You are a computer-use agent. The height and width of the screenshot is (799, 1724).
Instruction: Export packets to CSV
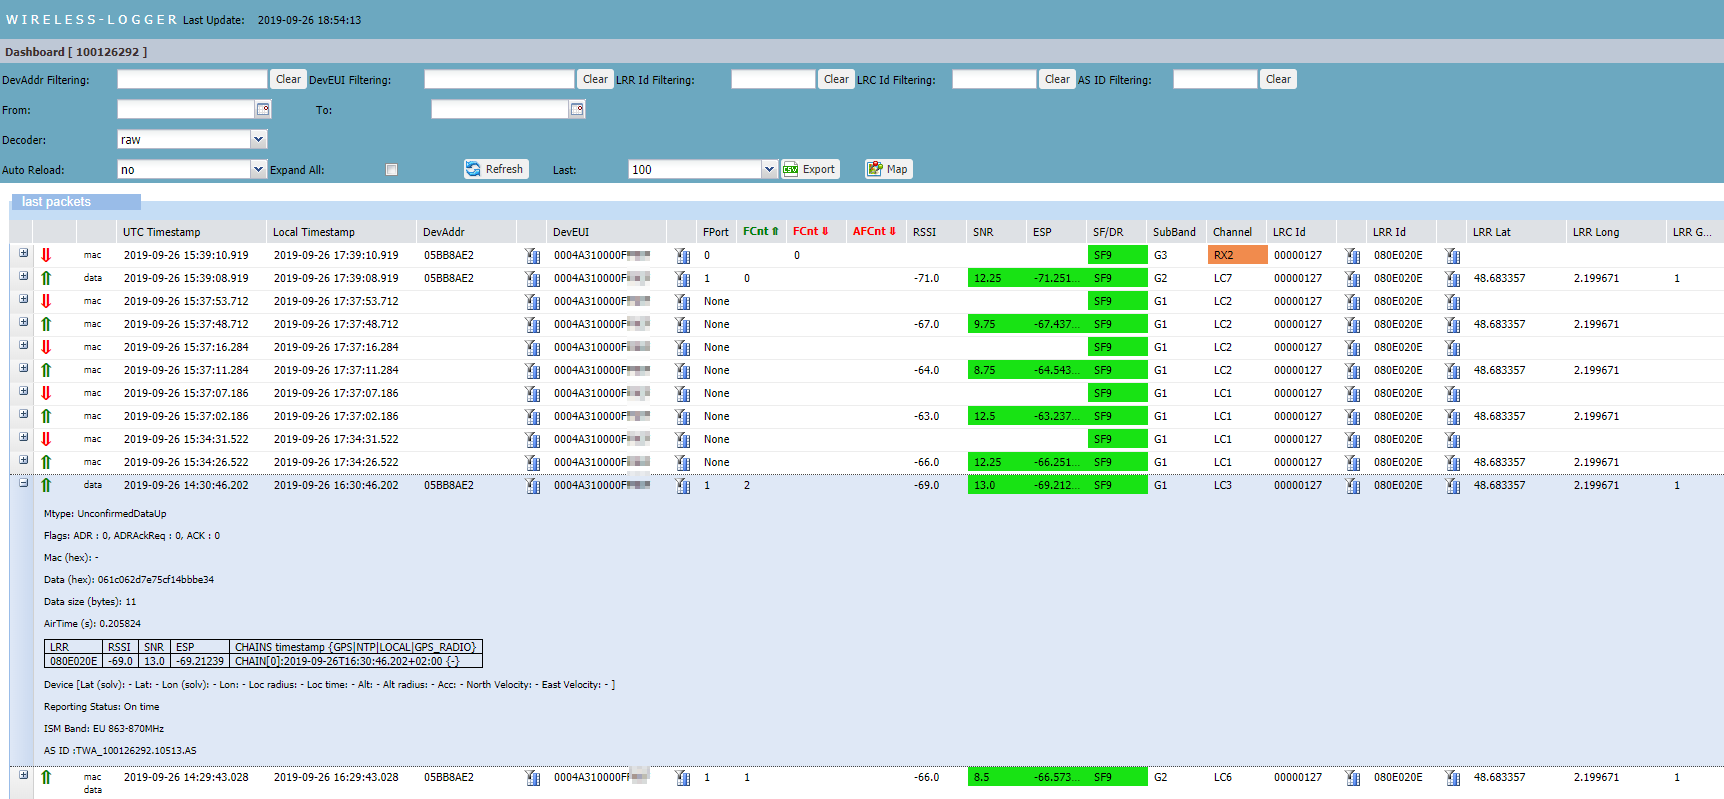tap(809, 169)
